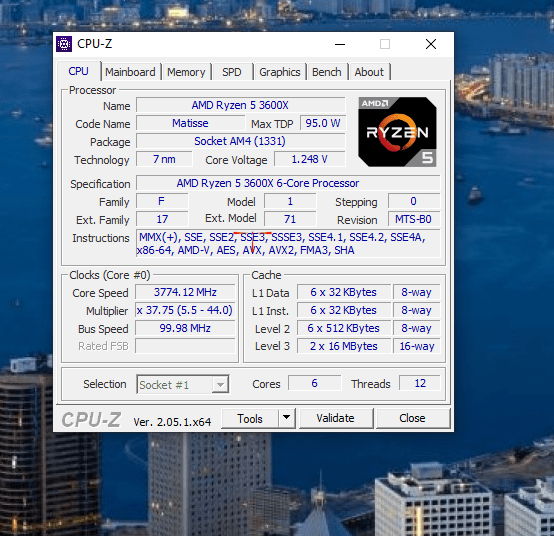Open the Graphics tab
Screen dimensions: 554x536
click(280, 72)
